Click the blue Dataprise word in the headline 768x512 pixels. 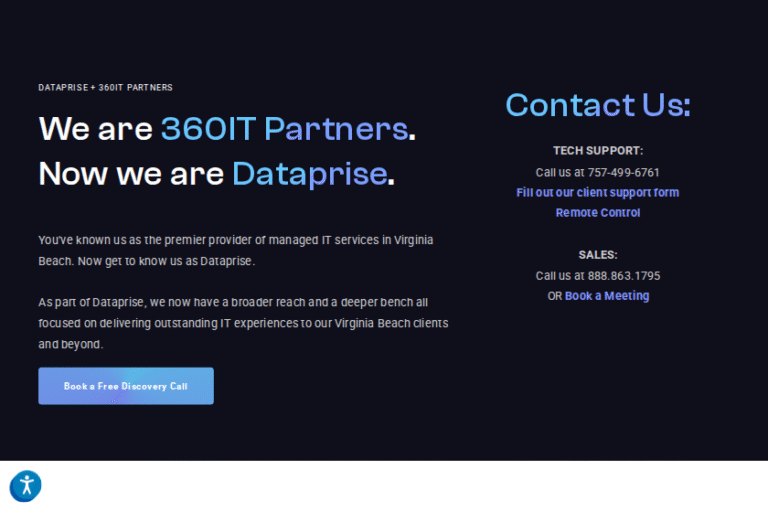[x=309, y=174]
